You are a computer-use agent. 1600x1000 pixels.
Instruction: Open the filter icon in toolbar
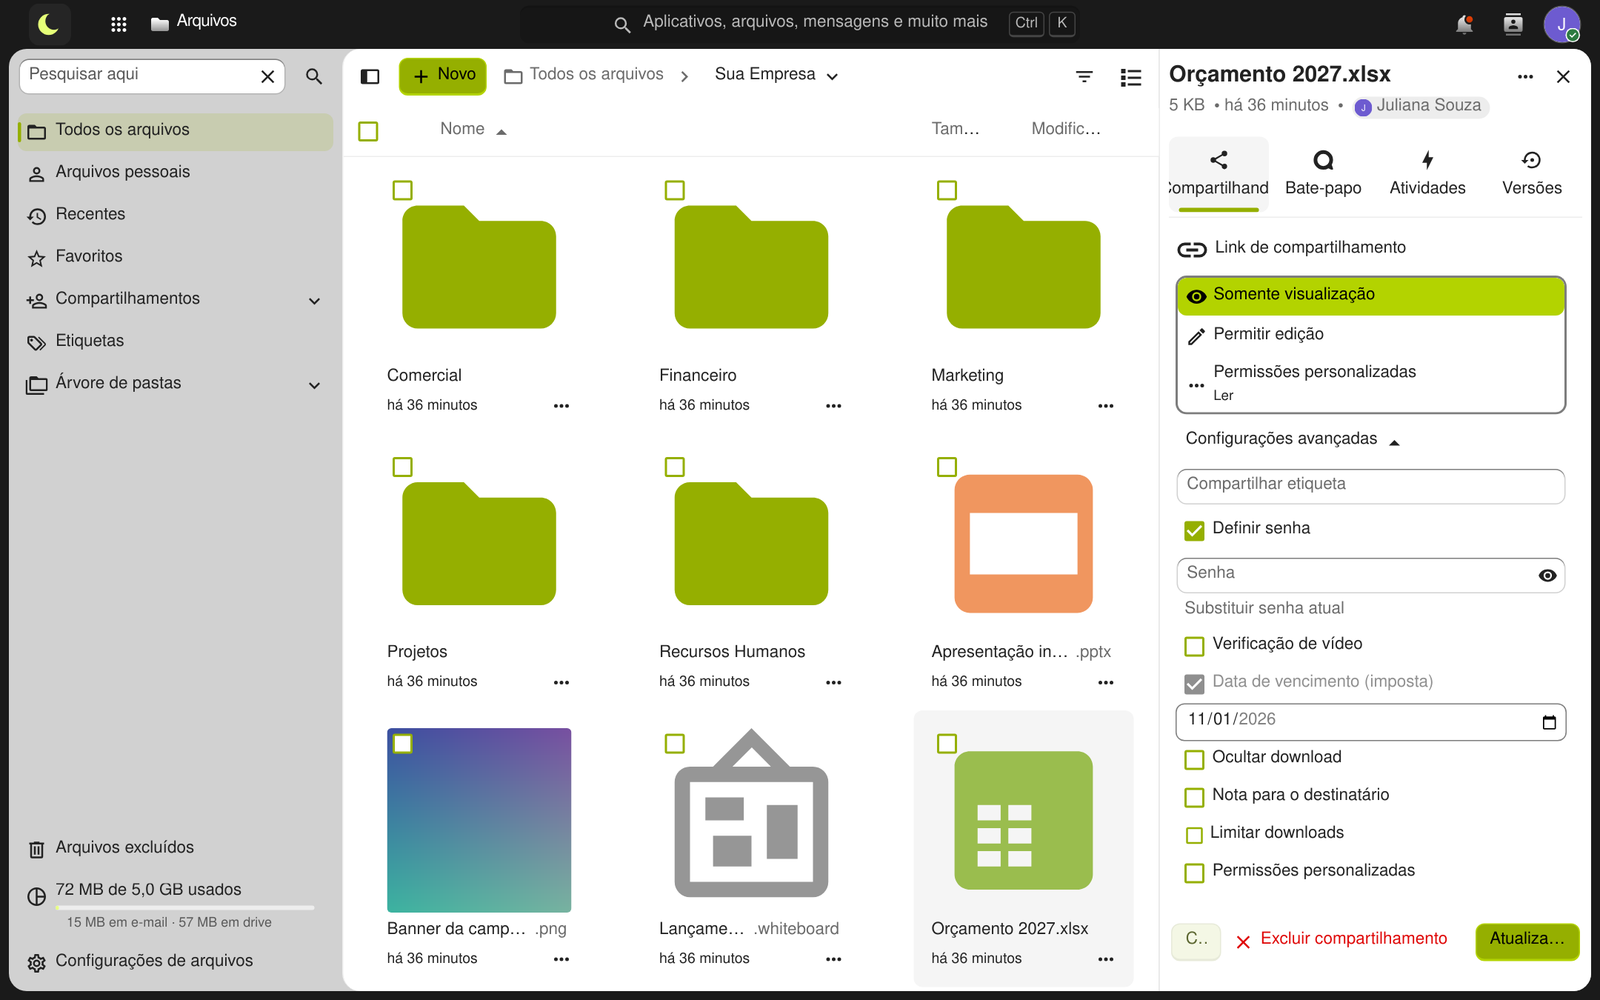pos(1084,76)
